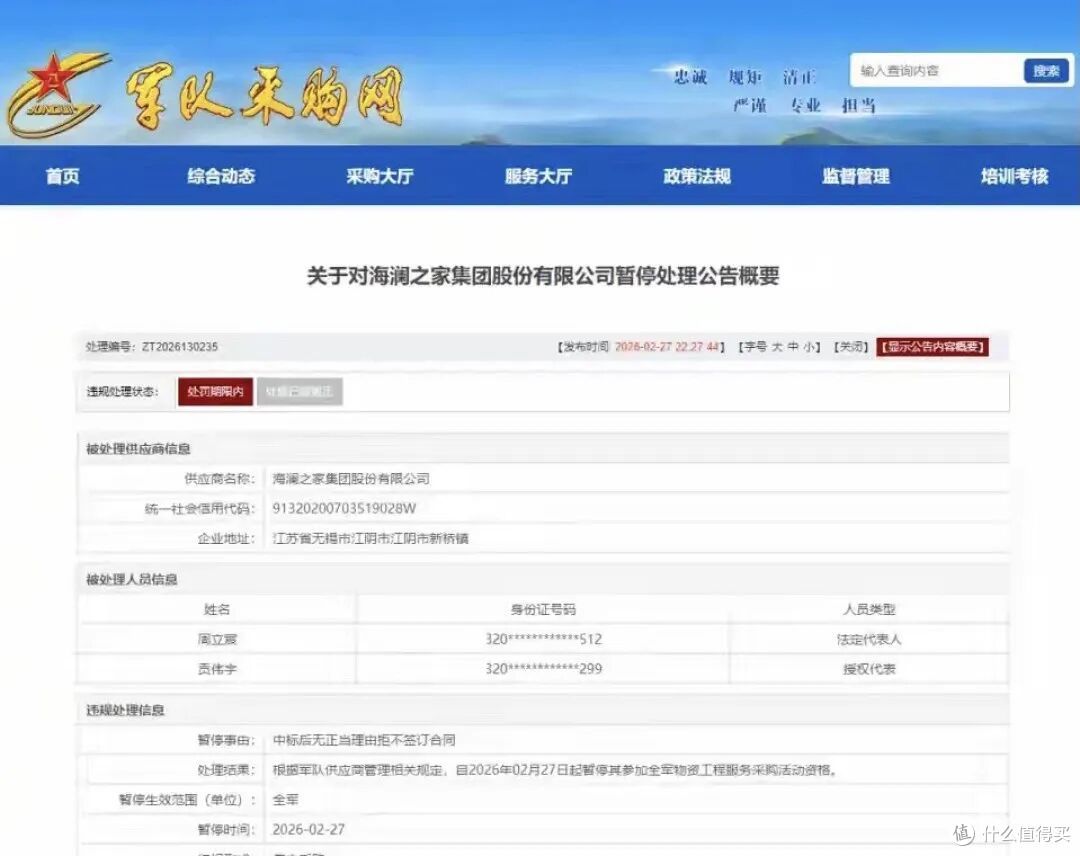The image size is (1080, 856).
Task: Open the 政策法规 navigation tab
Action: tap(696, 176)
